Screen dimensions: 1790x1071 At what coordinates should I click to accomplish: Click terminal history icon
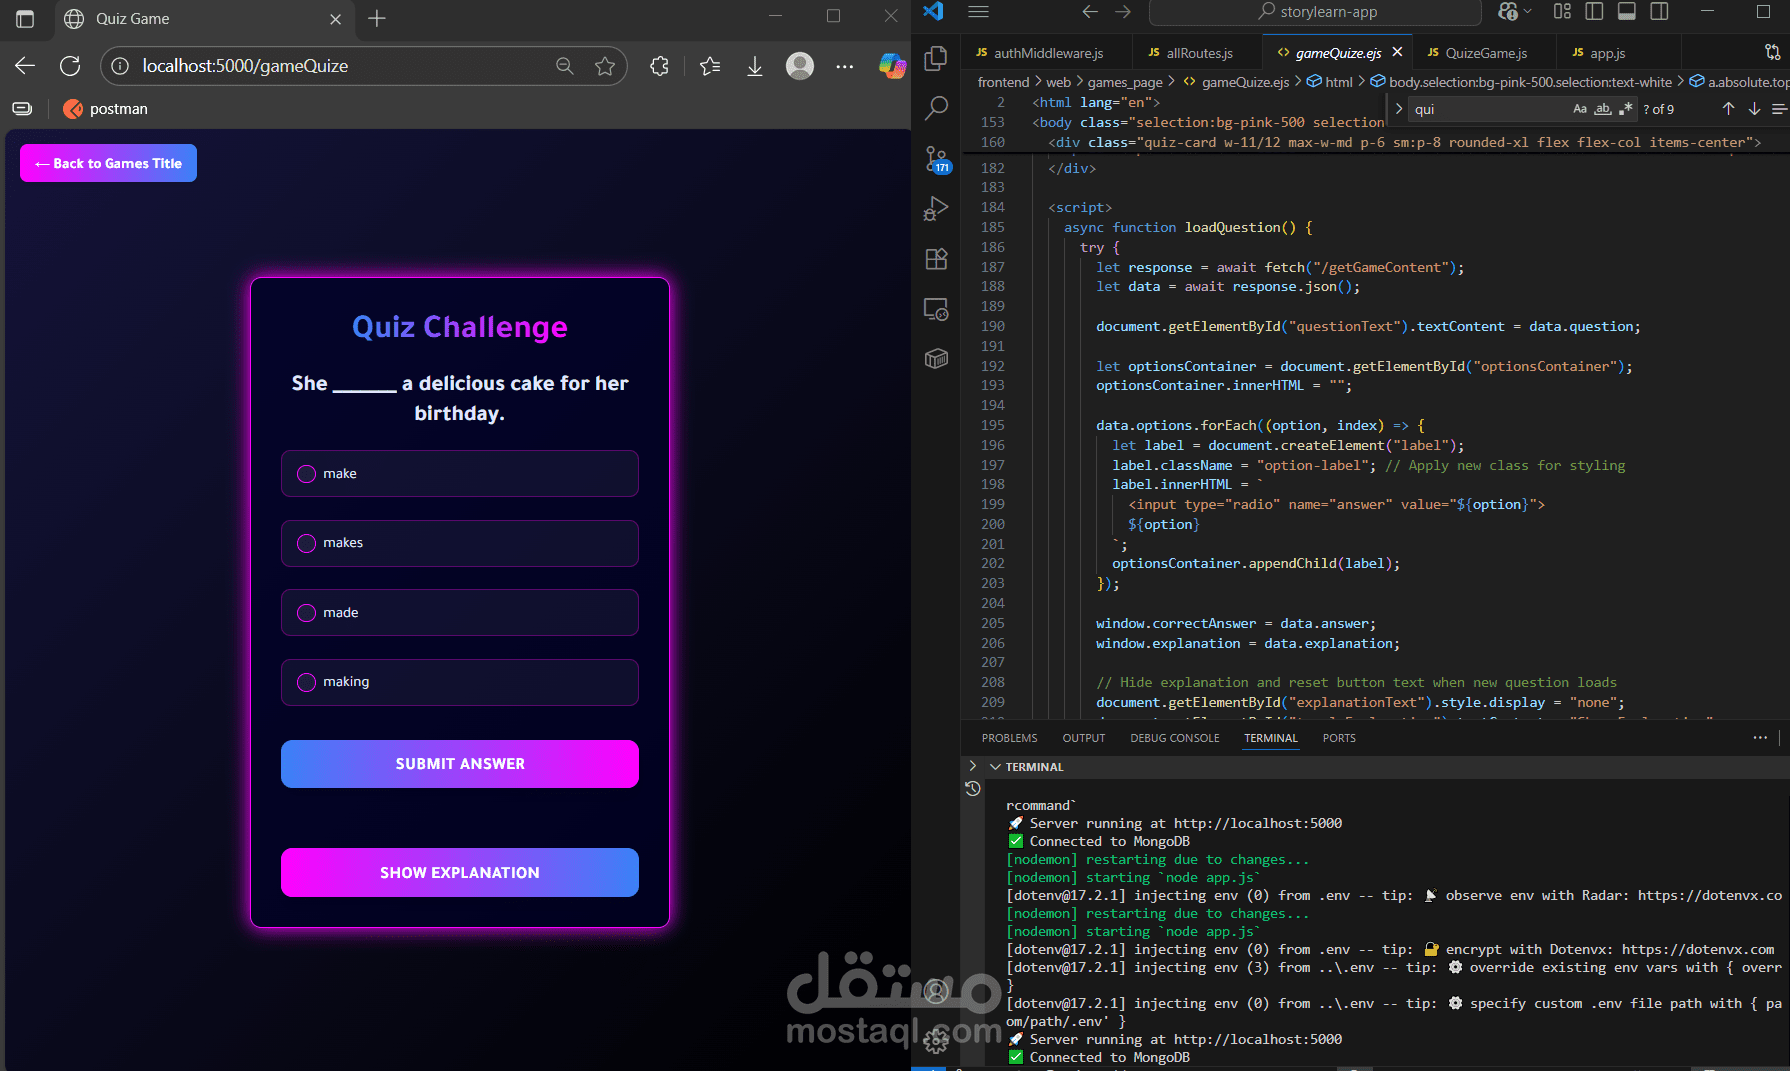coord(972,789)
